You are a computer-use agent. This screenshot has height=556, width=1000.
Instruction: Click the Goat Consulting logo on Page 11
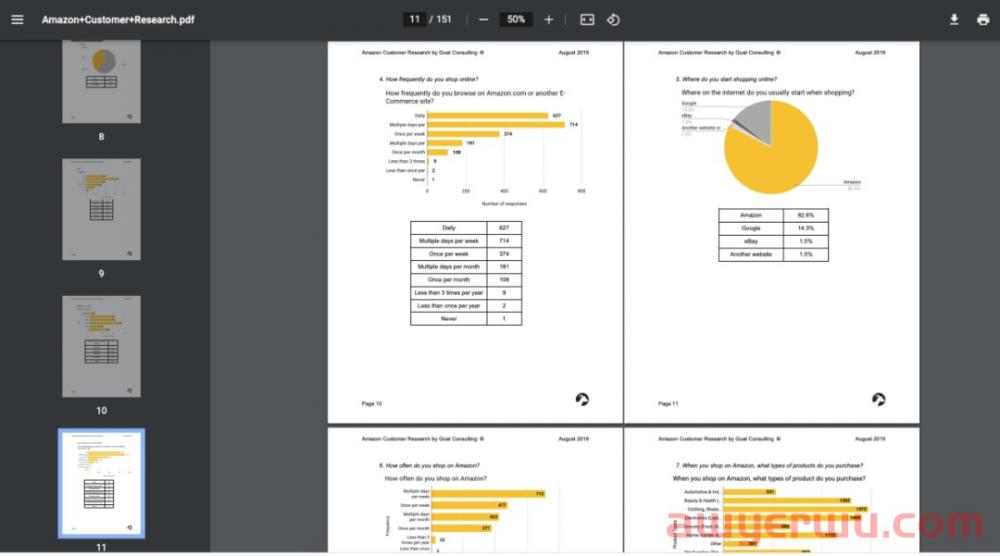click(879, 399)
